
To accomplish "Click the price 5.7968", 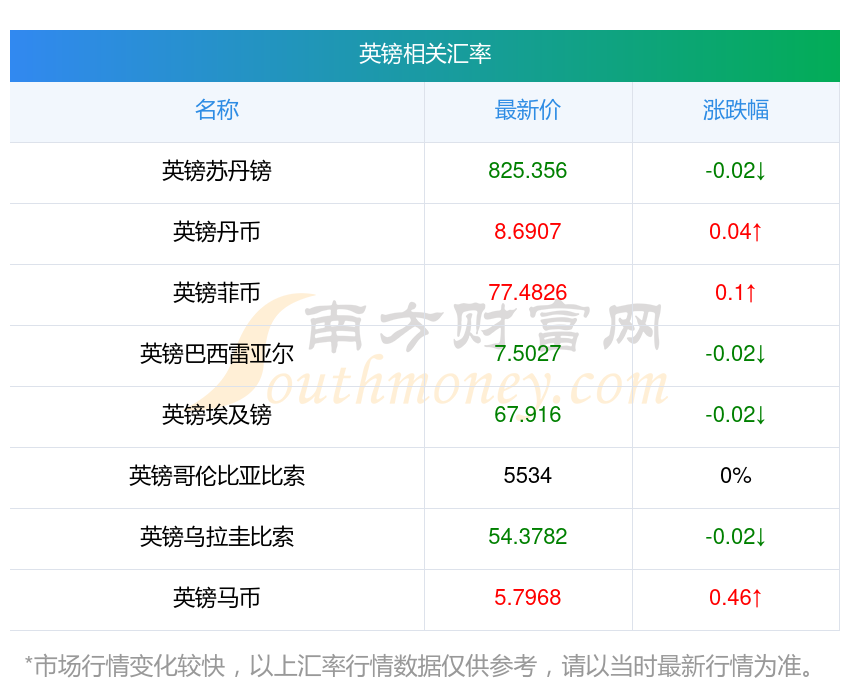I will click(x=527, y=598).
